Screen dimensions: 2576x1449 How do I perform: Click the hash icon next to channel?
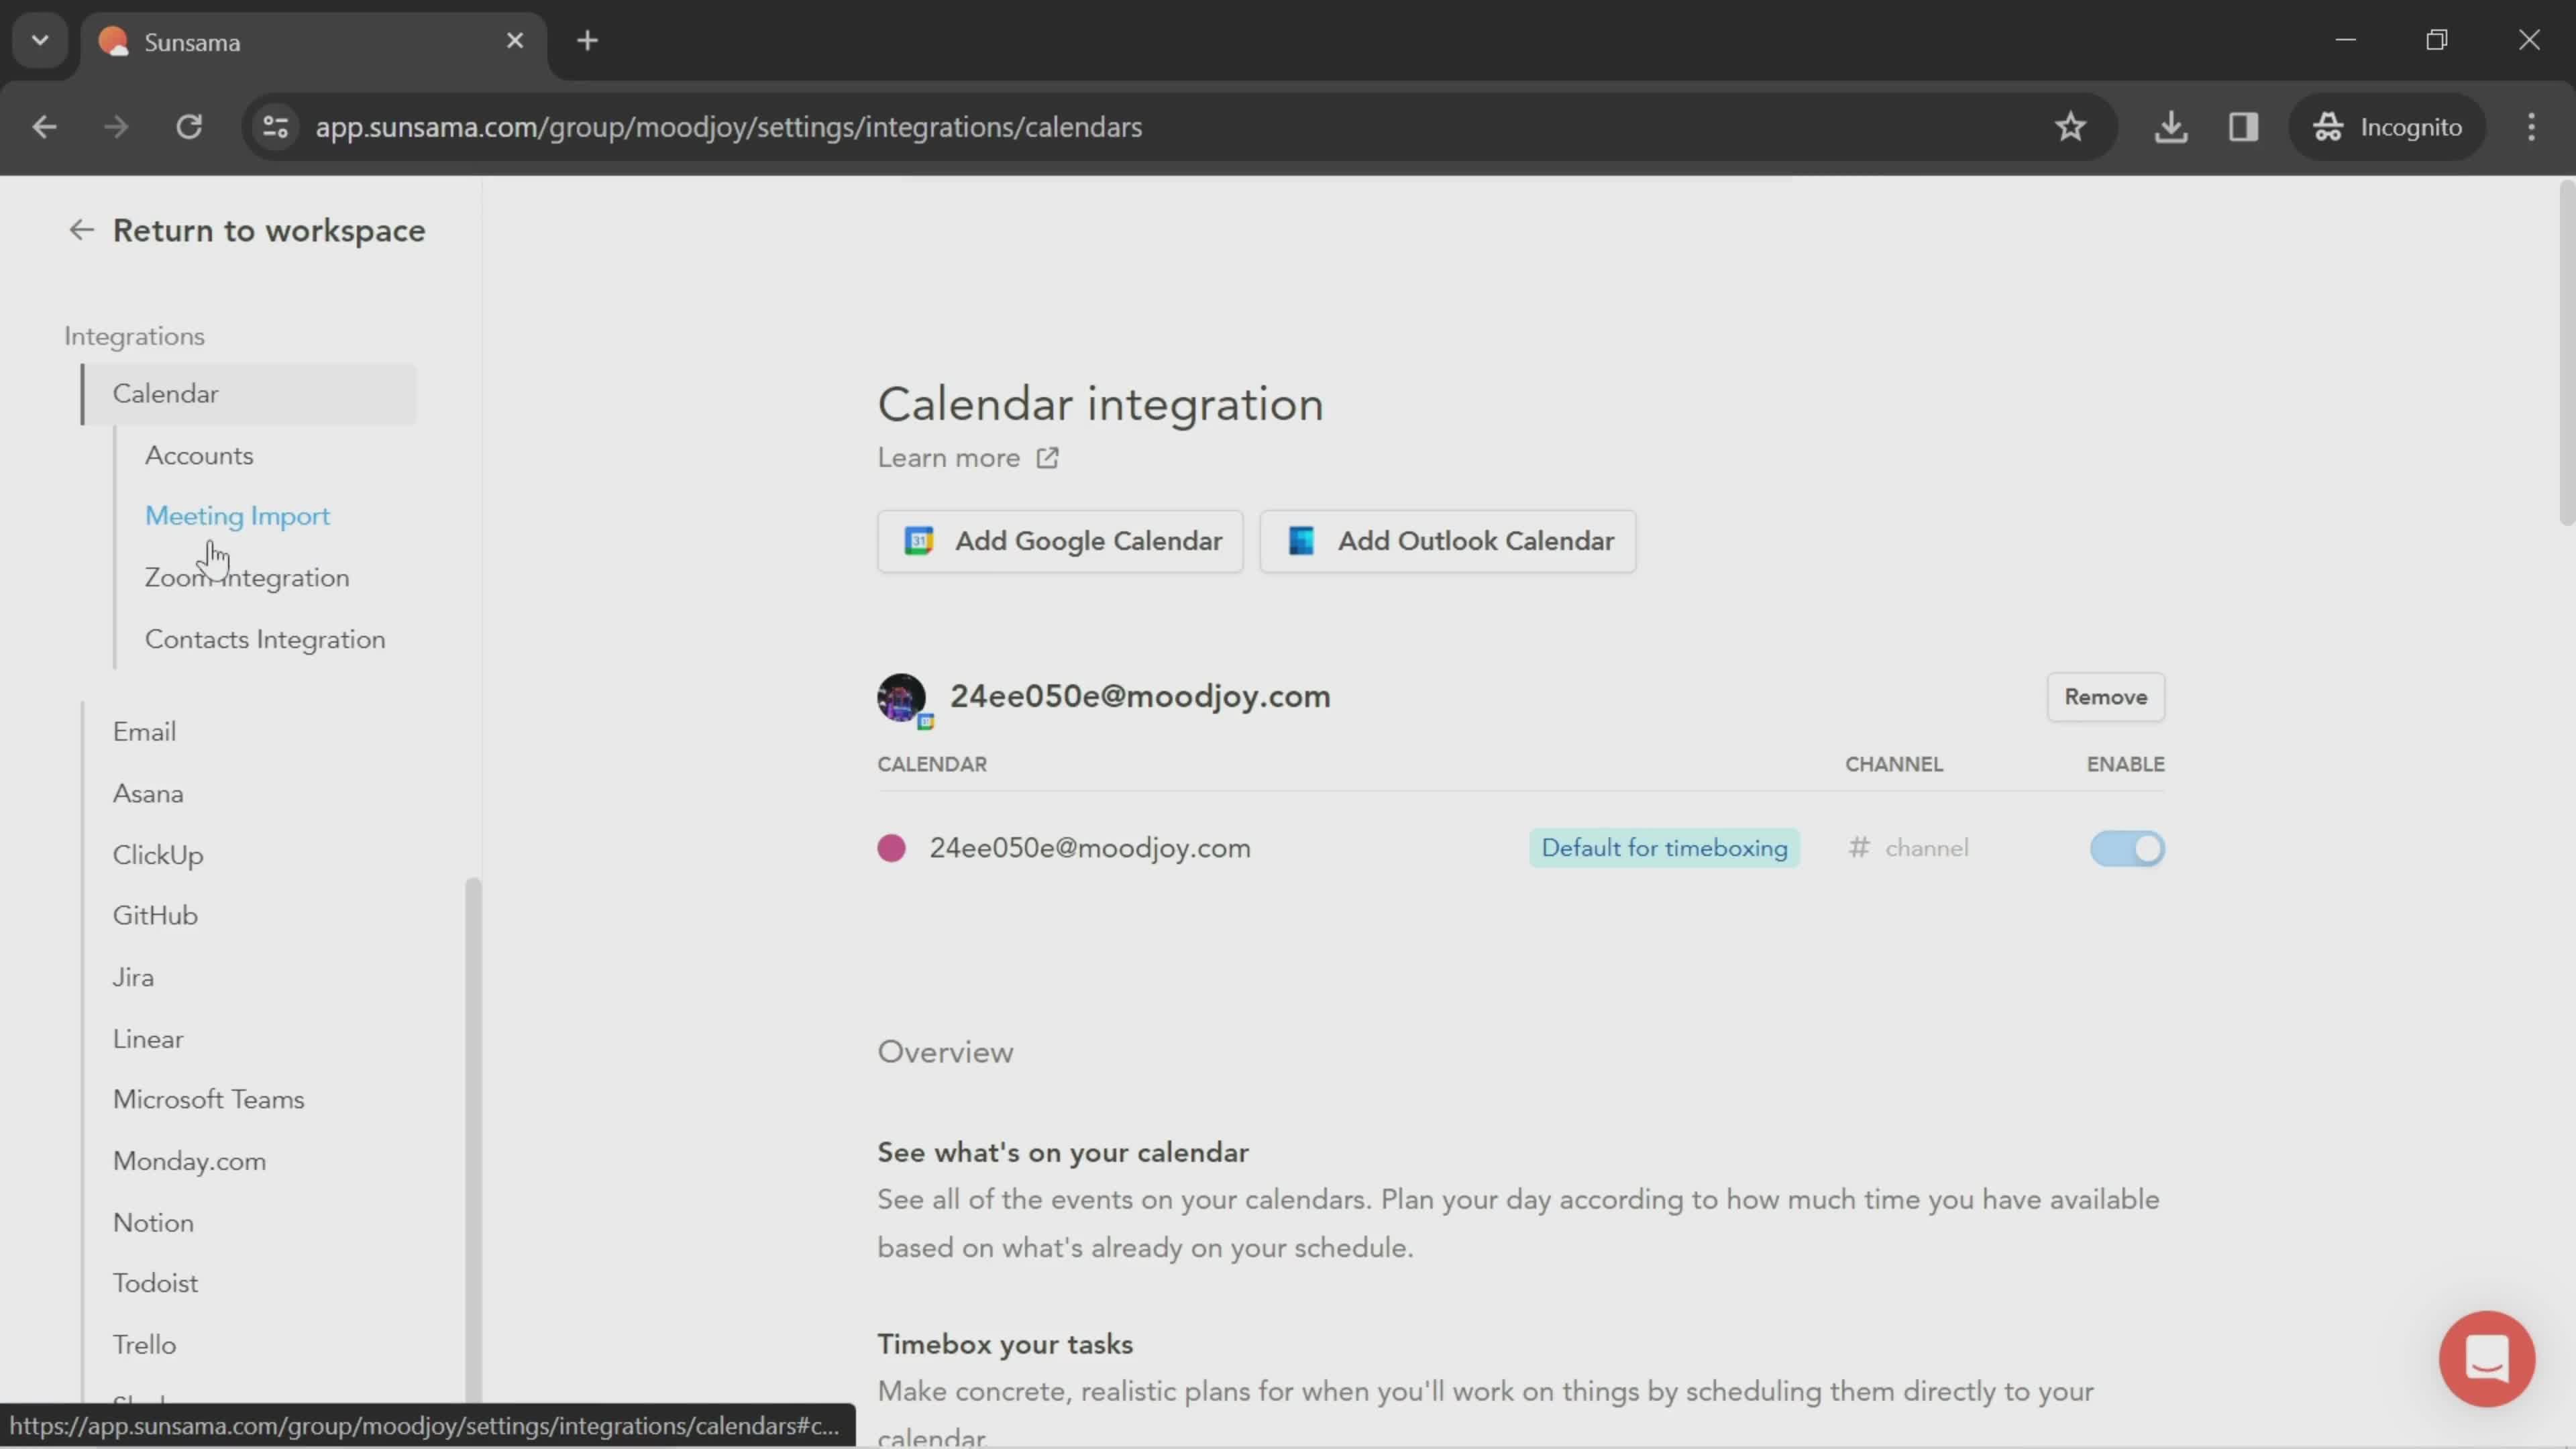[1859, 848]
